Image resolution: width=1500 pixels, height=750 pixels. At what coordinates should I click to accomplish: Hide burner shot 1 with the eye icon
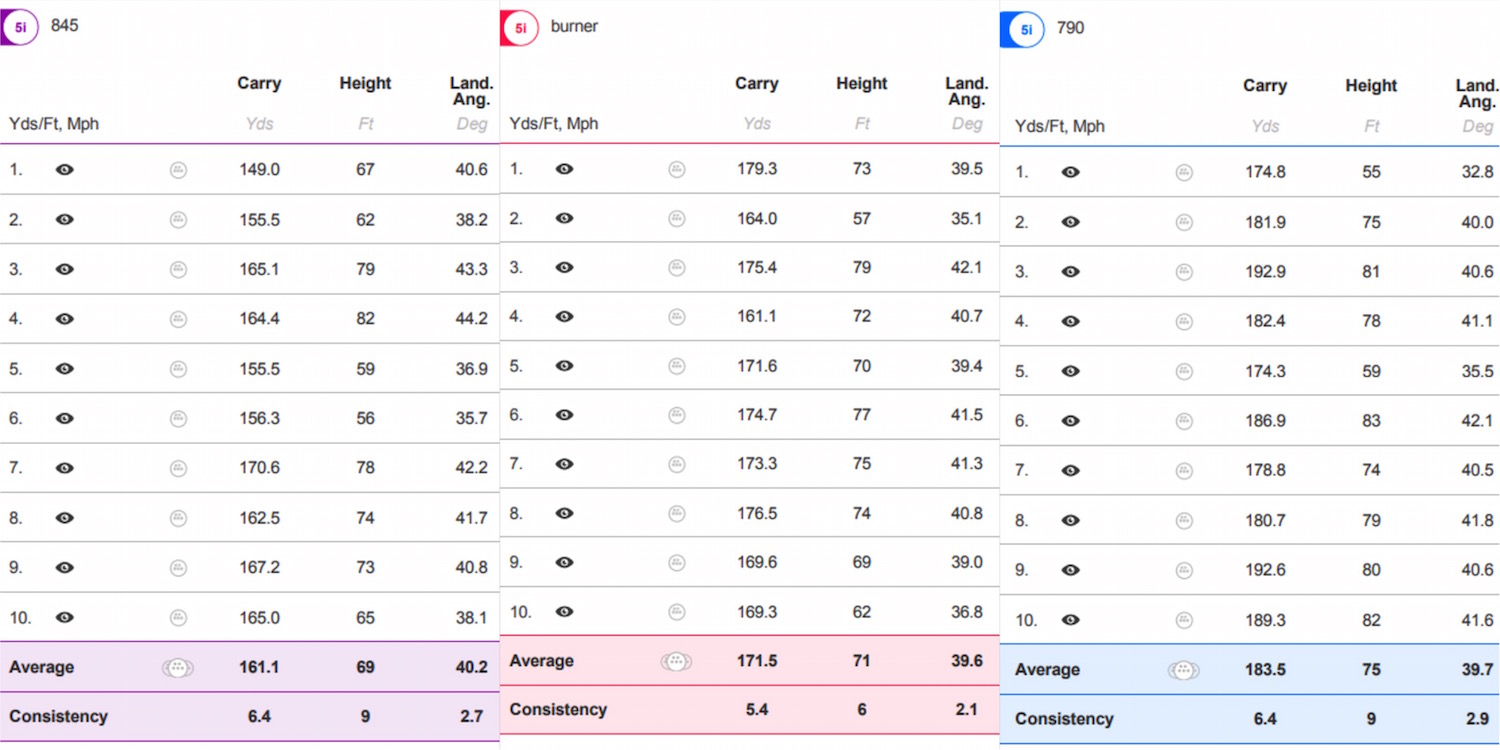(x=564, y=169)
